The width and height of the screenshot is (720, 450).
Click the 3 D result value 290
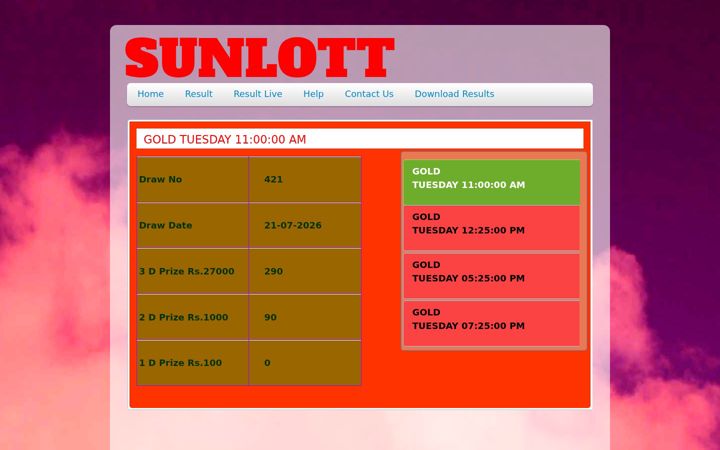tap(273, 271)
